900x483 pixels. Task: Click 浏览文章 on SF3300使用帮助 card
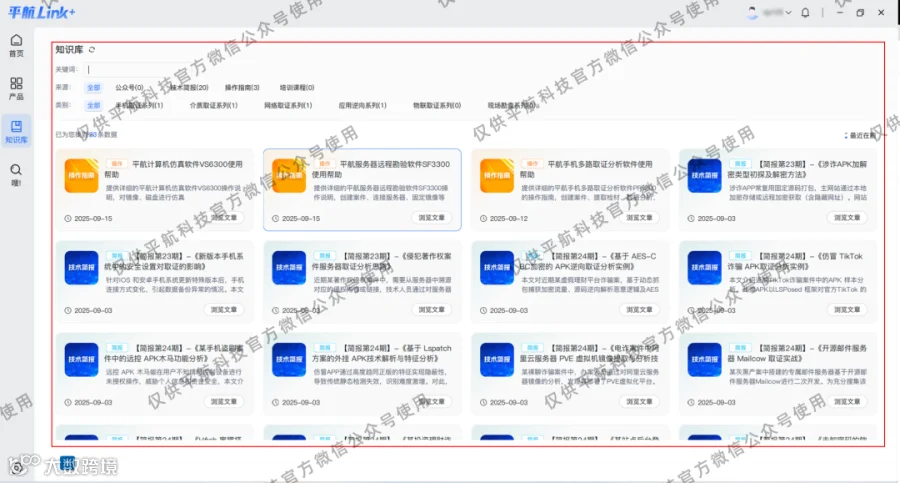pos(432,218)
